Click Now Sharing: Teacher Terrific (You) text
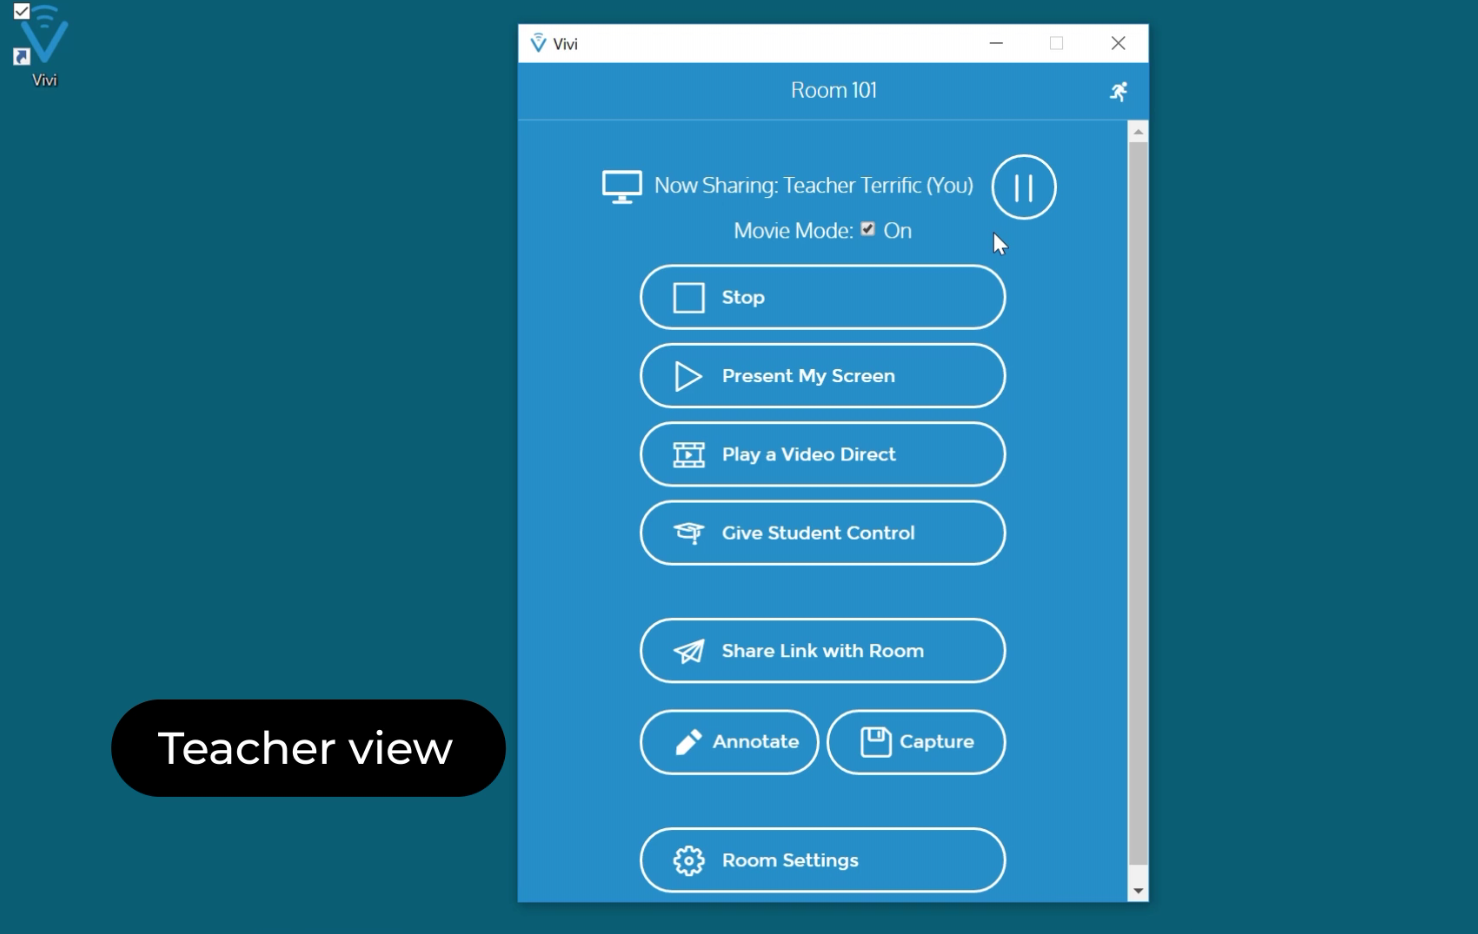Viewport: 1478px width, 934px height. point(813,186)
